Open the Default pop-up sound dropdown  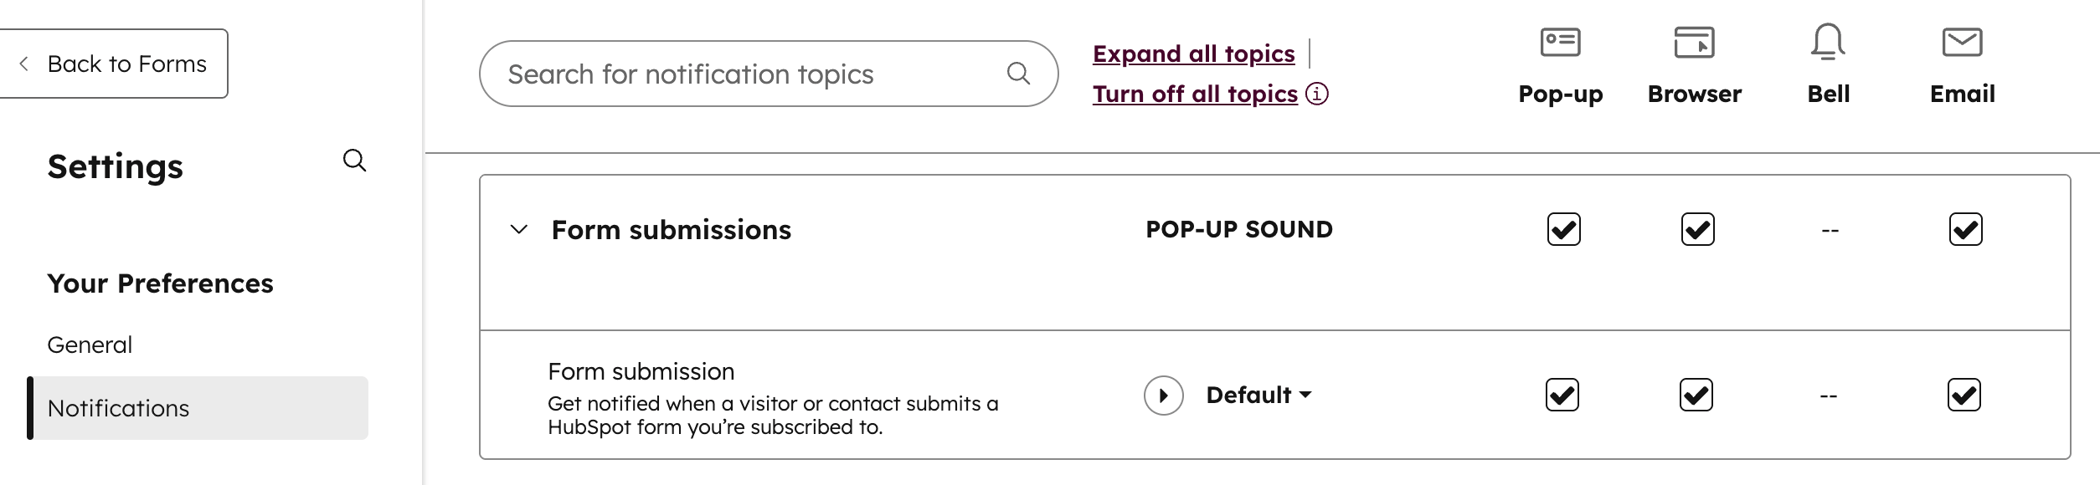(1259, 395)
